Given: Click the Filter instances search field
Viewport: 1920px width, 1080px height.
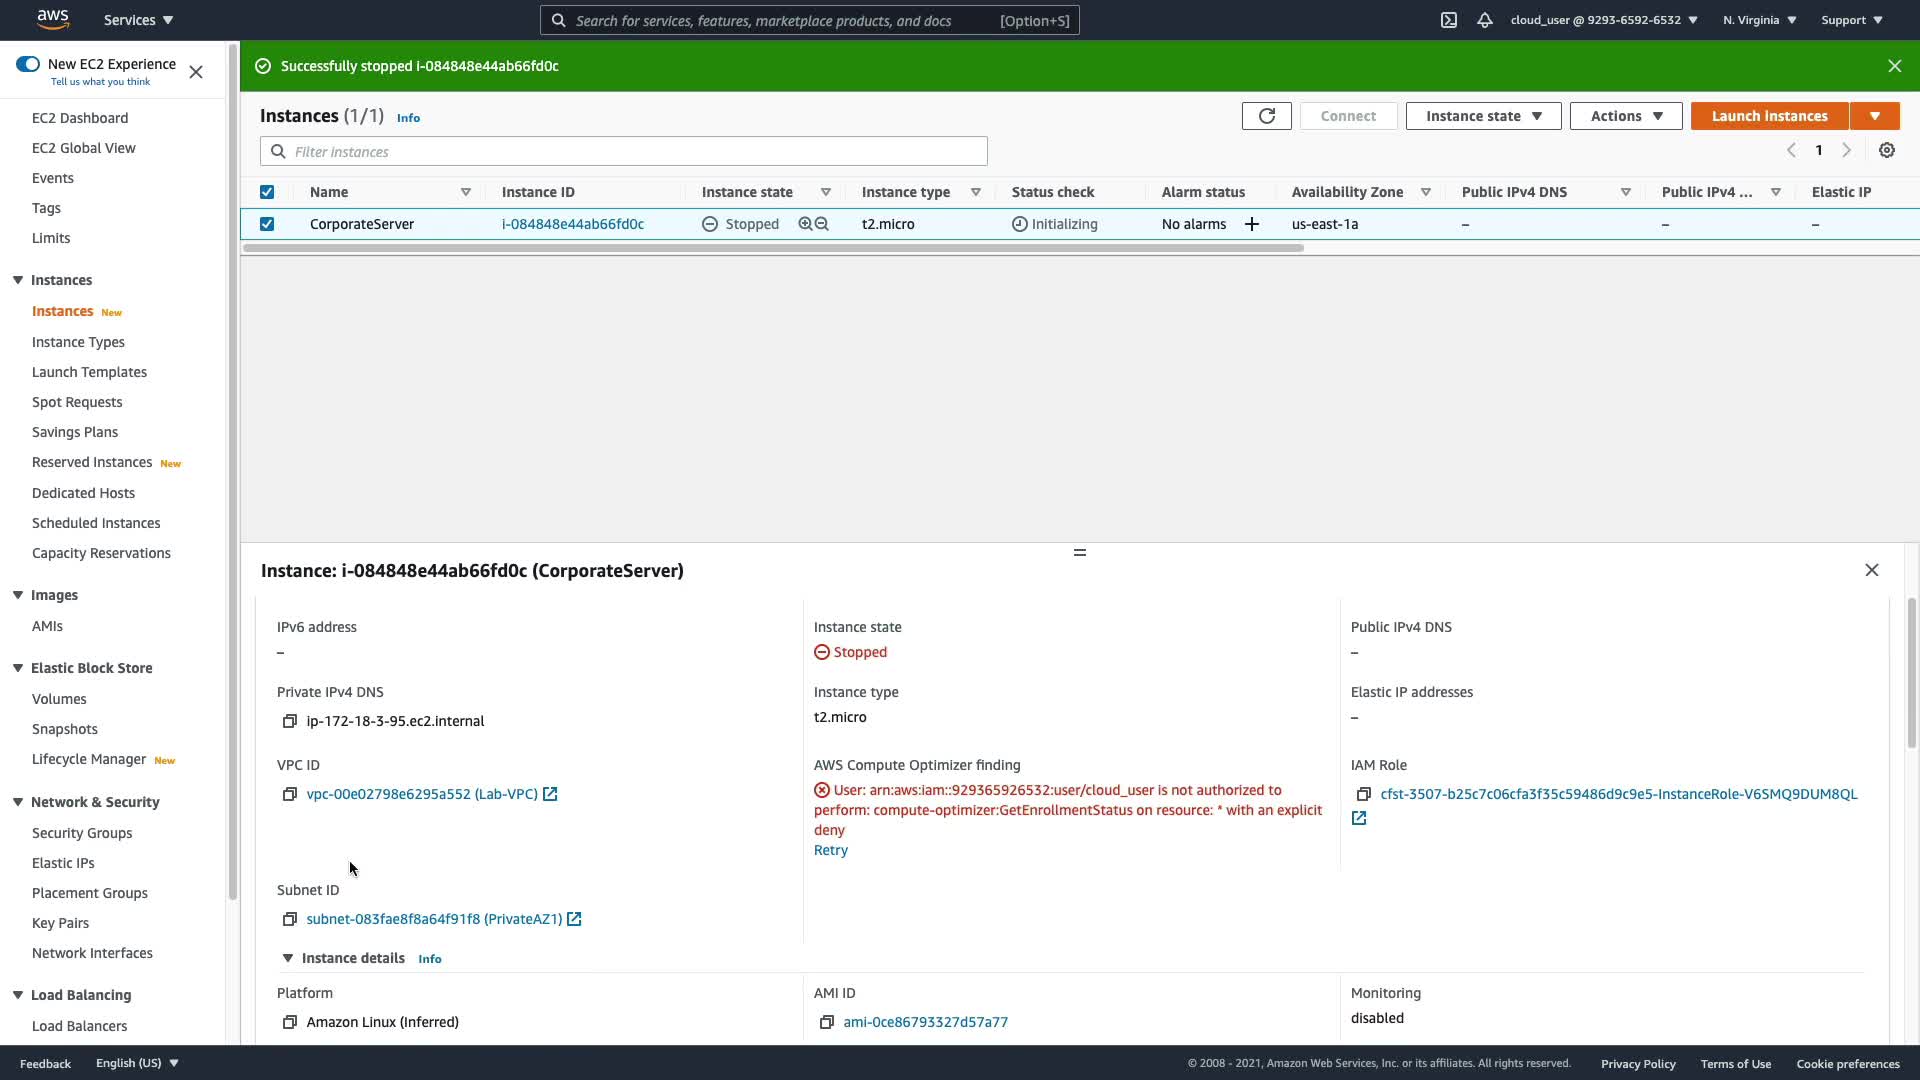Looking at the screenshot, I should [x=624, y=152].
